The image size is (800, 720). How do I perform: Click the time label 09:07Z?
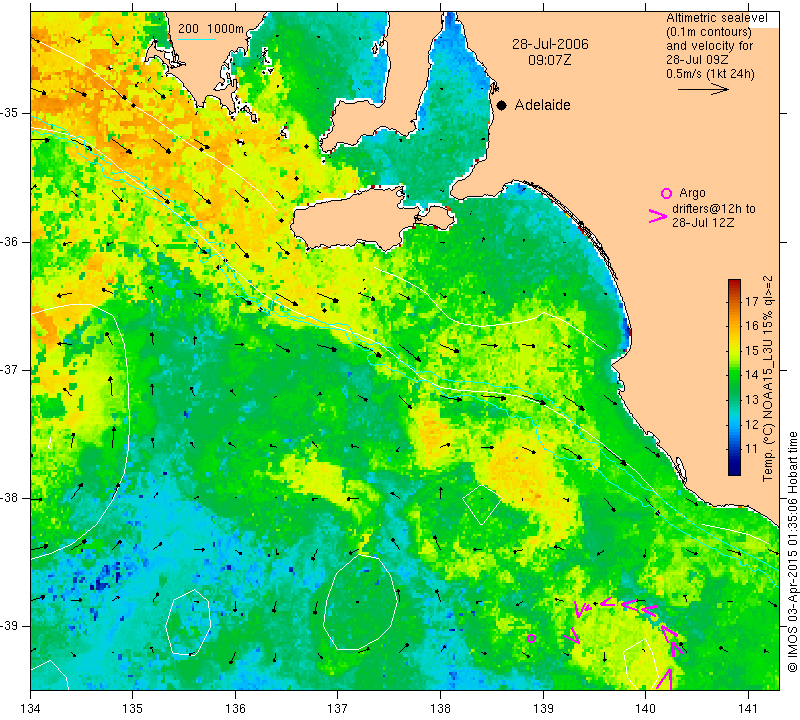(x=549, y=60)
